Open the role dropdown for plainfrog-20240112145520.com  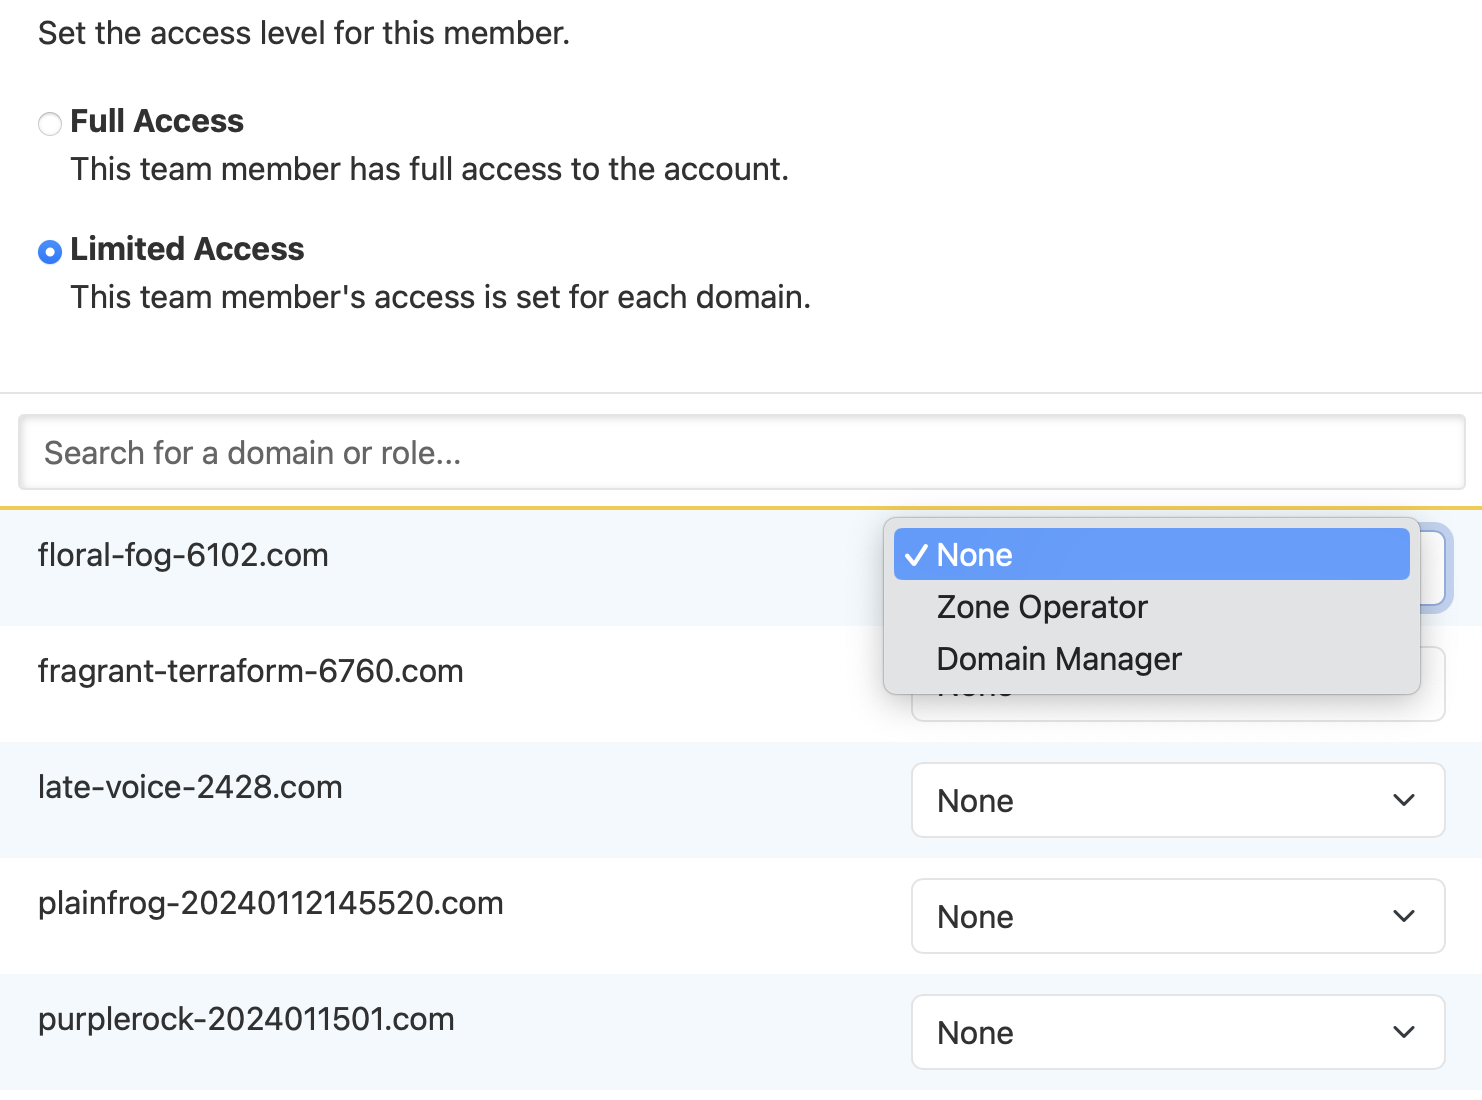(x=1178, y=916)
